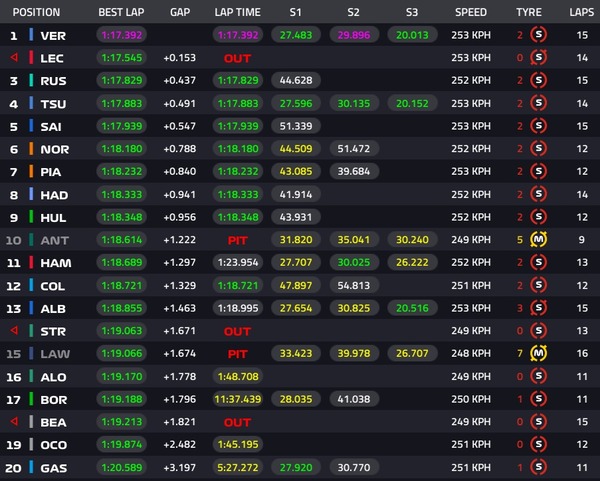Click the red arrow beside LEC

point(14,58)
